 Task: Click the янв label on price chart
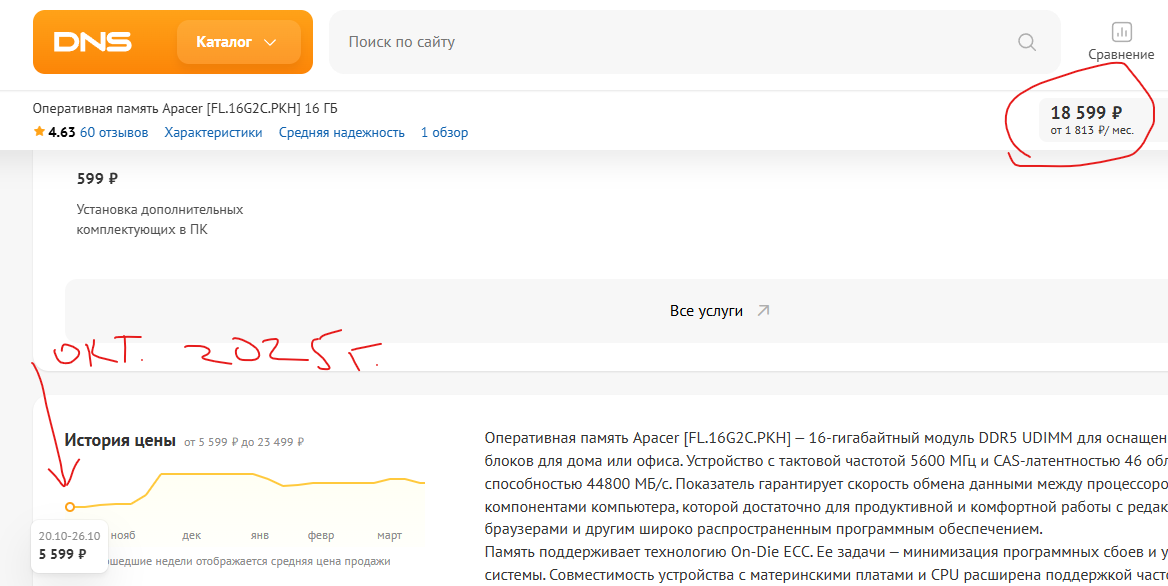(260, 535)
